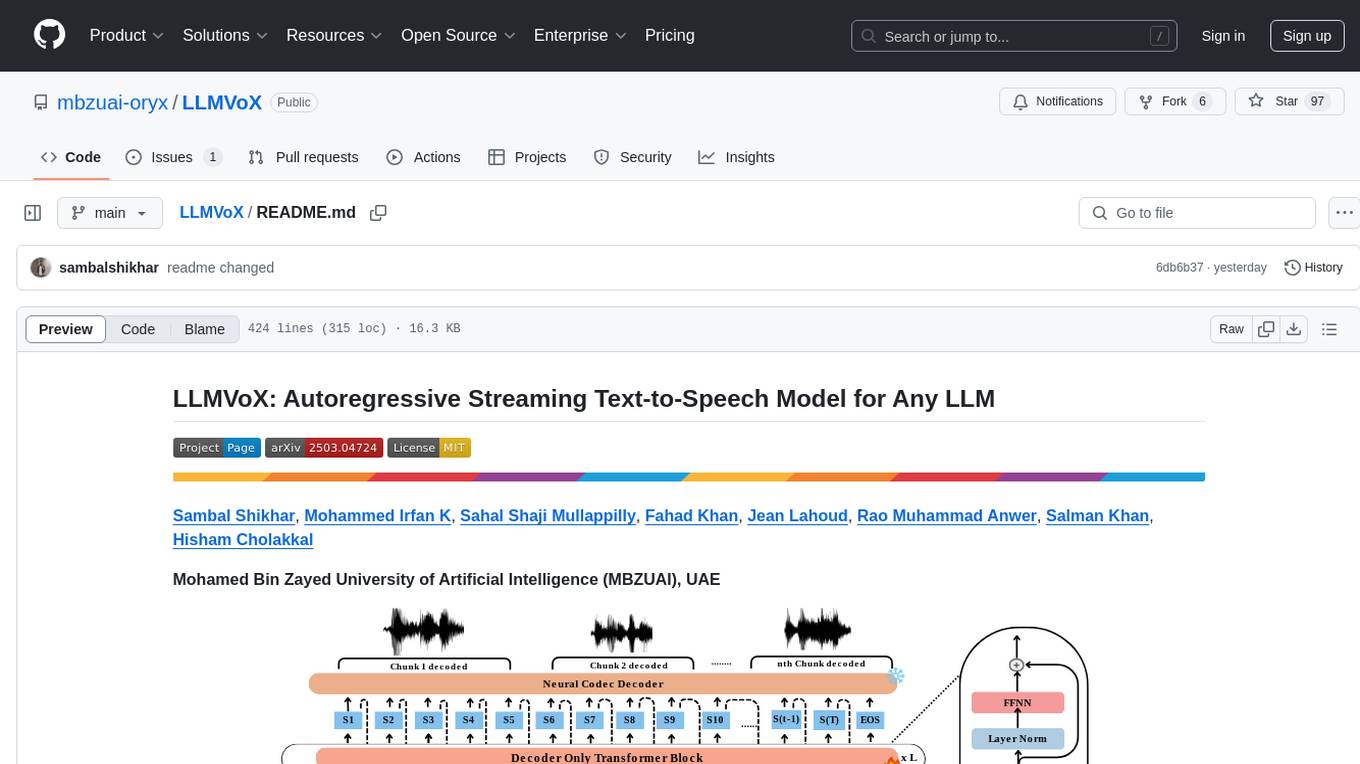Click the Sign up button
The width and height of the screenshot is (1360, 764).
1307,36
